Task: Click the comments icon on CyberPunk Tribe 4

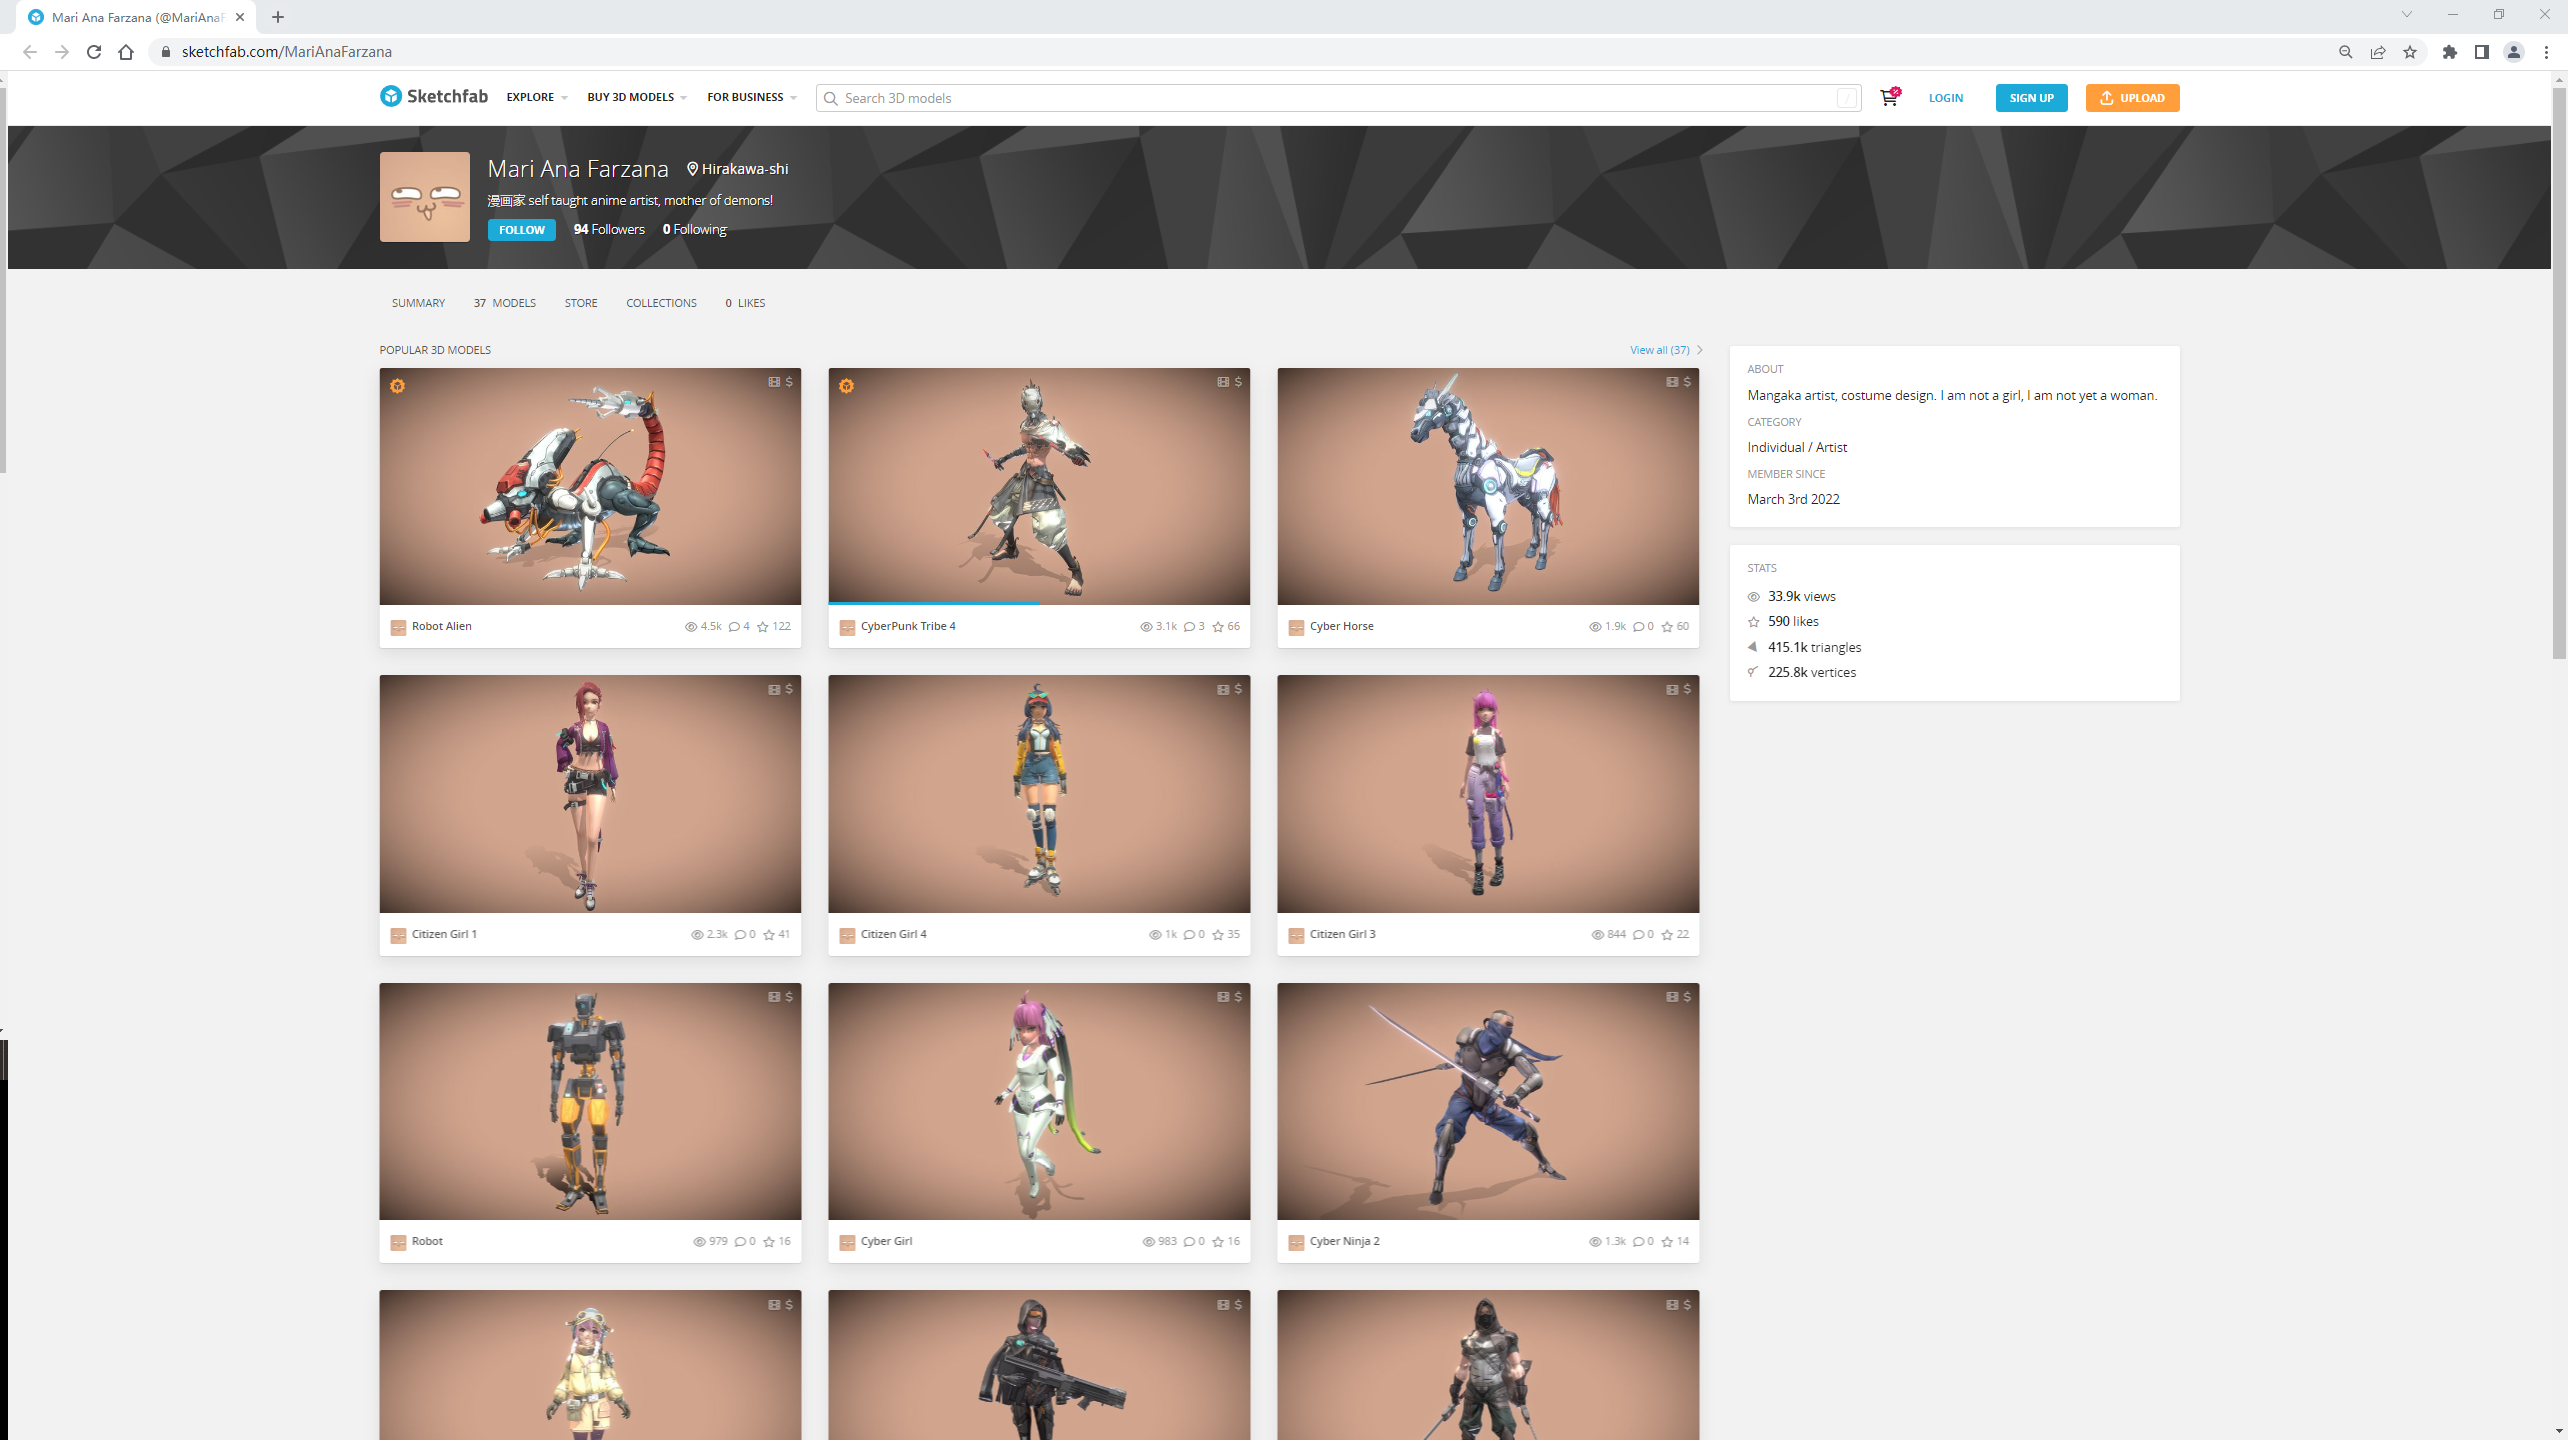Action: pos(1189,627)
